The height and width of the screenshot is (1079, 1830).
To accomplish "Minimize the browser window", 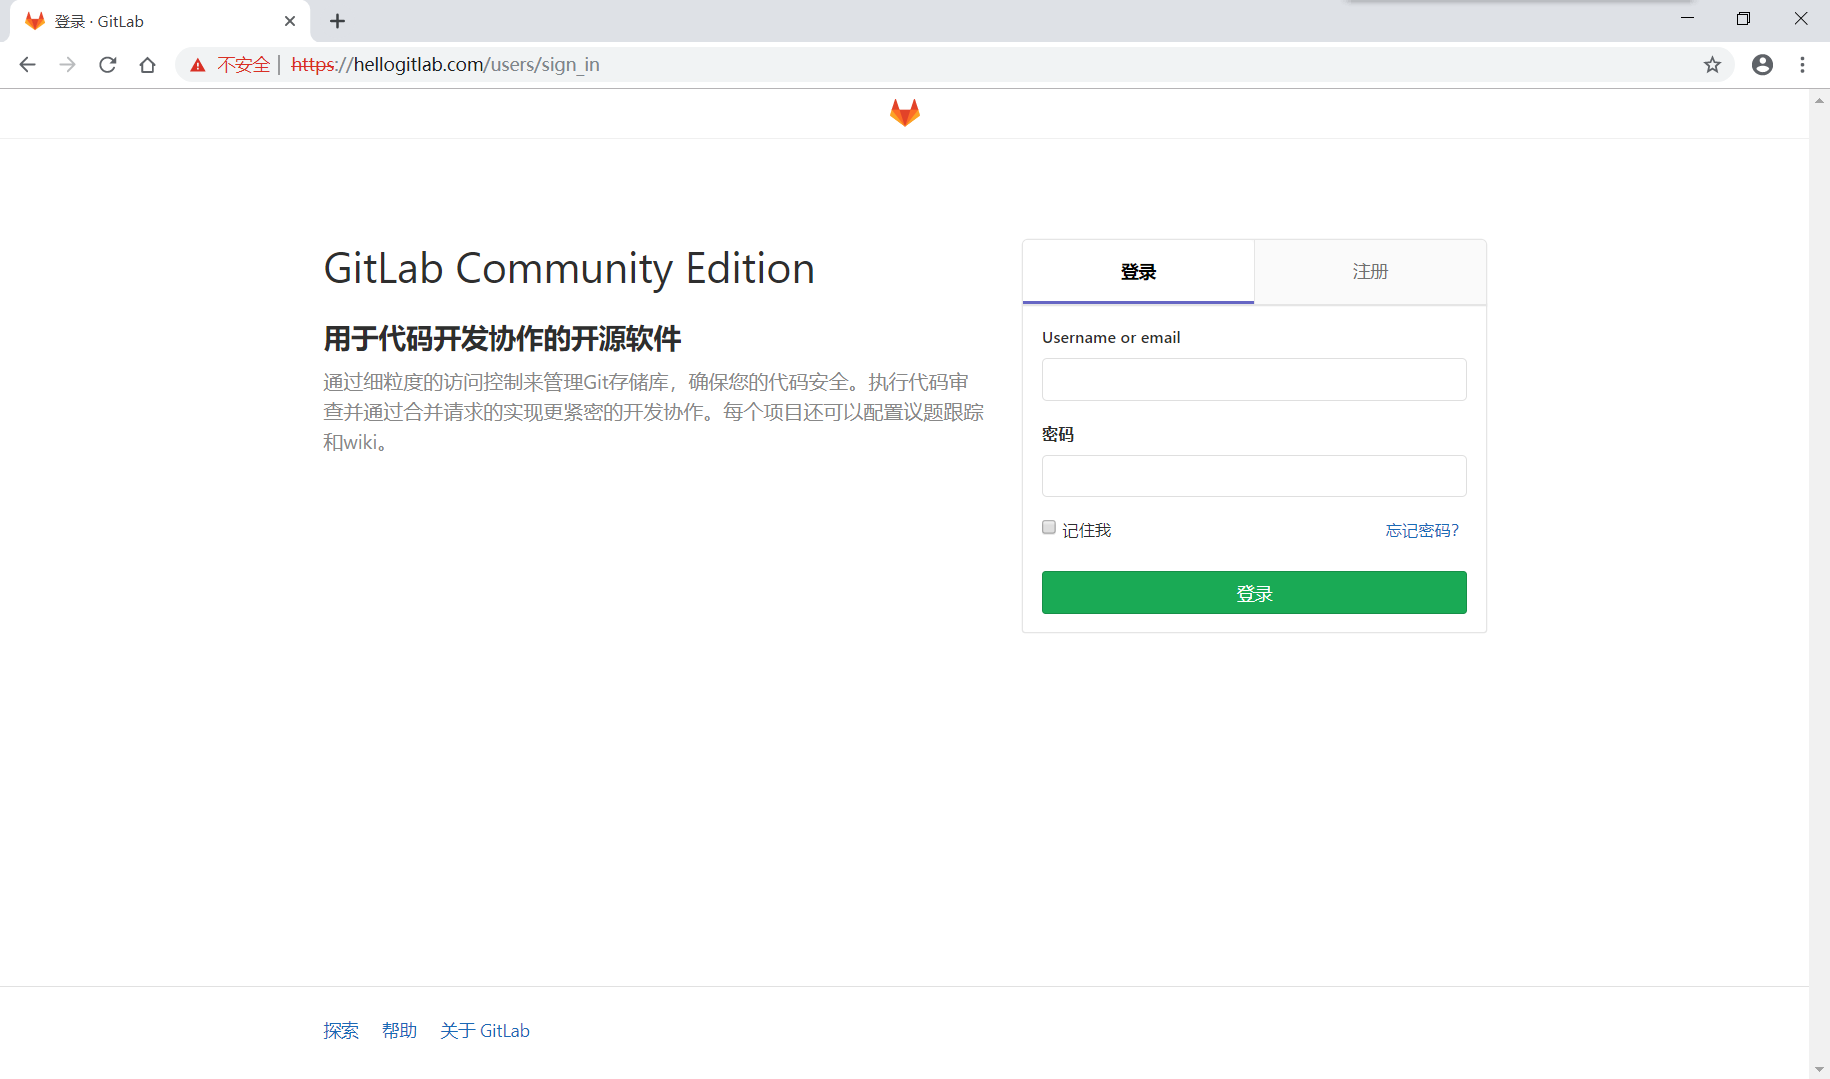I will pyautogui.click(x=1687, y=18).
